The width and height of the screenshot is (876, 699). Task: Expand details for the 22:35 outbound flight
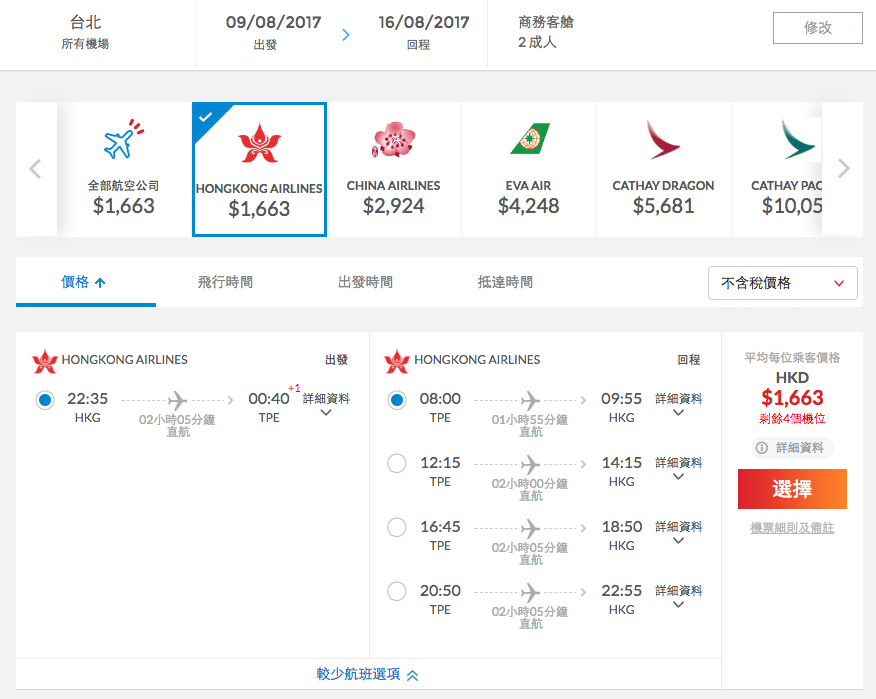326,405
